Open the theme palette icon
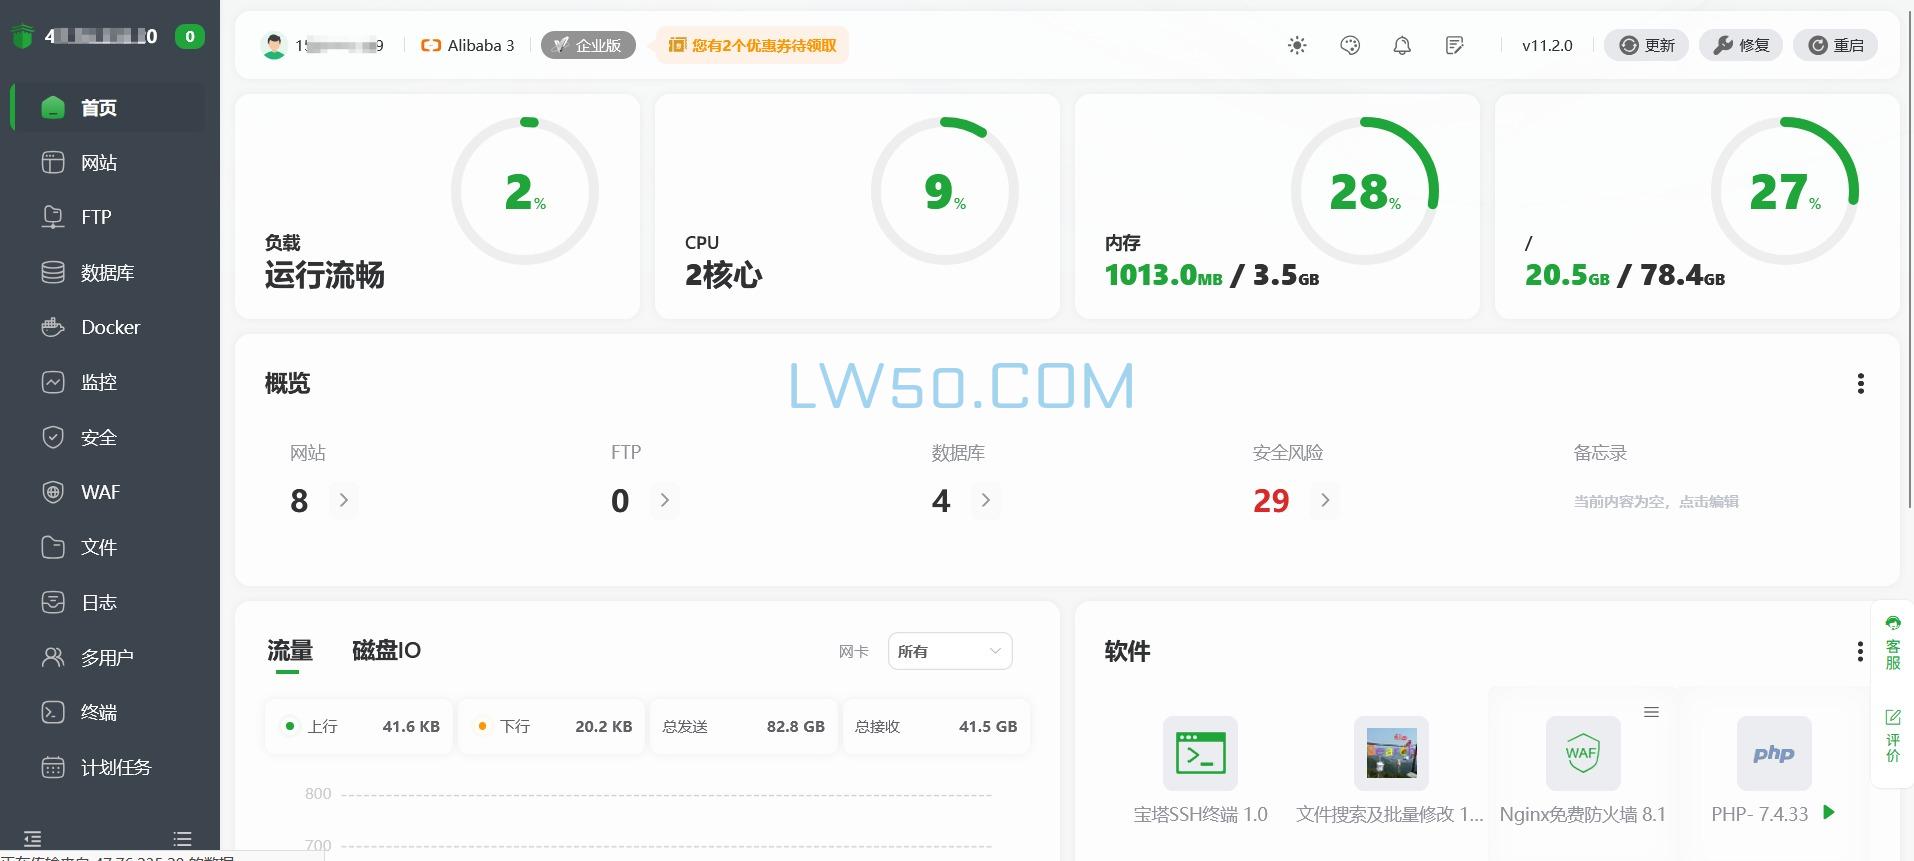The width and height of the screenshot is (1914, 861). [1350, 45]
